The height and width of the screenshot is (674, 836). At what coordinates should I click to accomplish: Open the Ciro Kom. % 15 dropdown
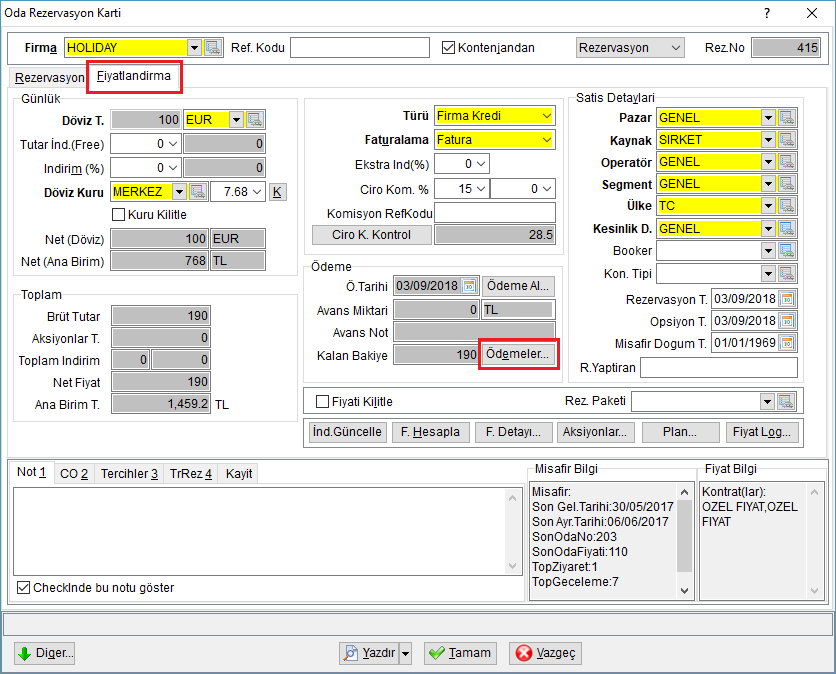tap(481, 189)
